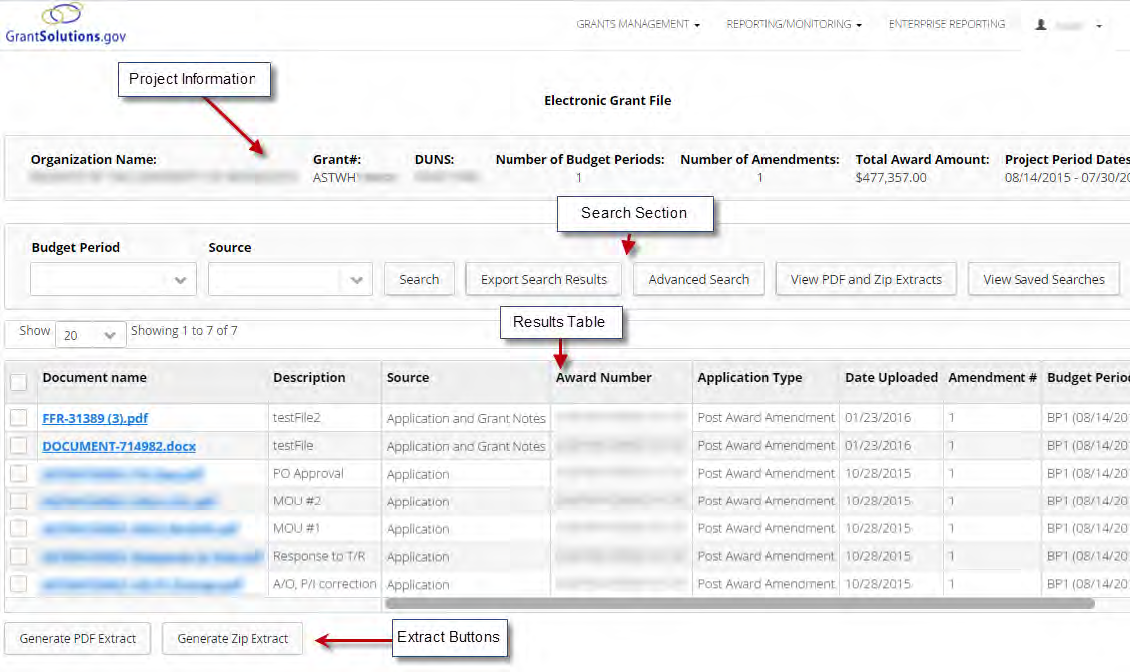
Task: Tick the select-all checkbox in table header
Action: coord(19,381)
